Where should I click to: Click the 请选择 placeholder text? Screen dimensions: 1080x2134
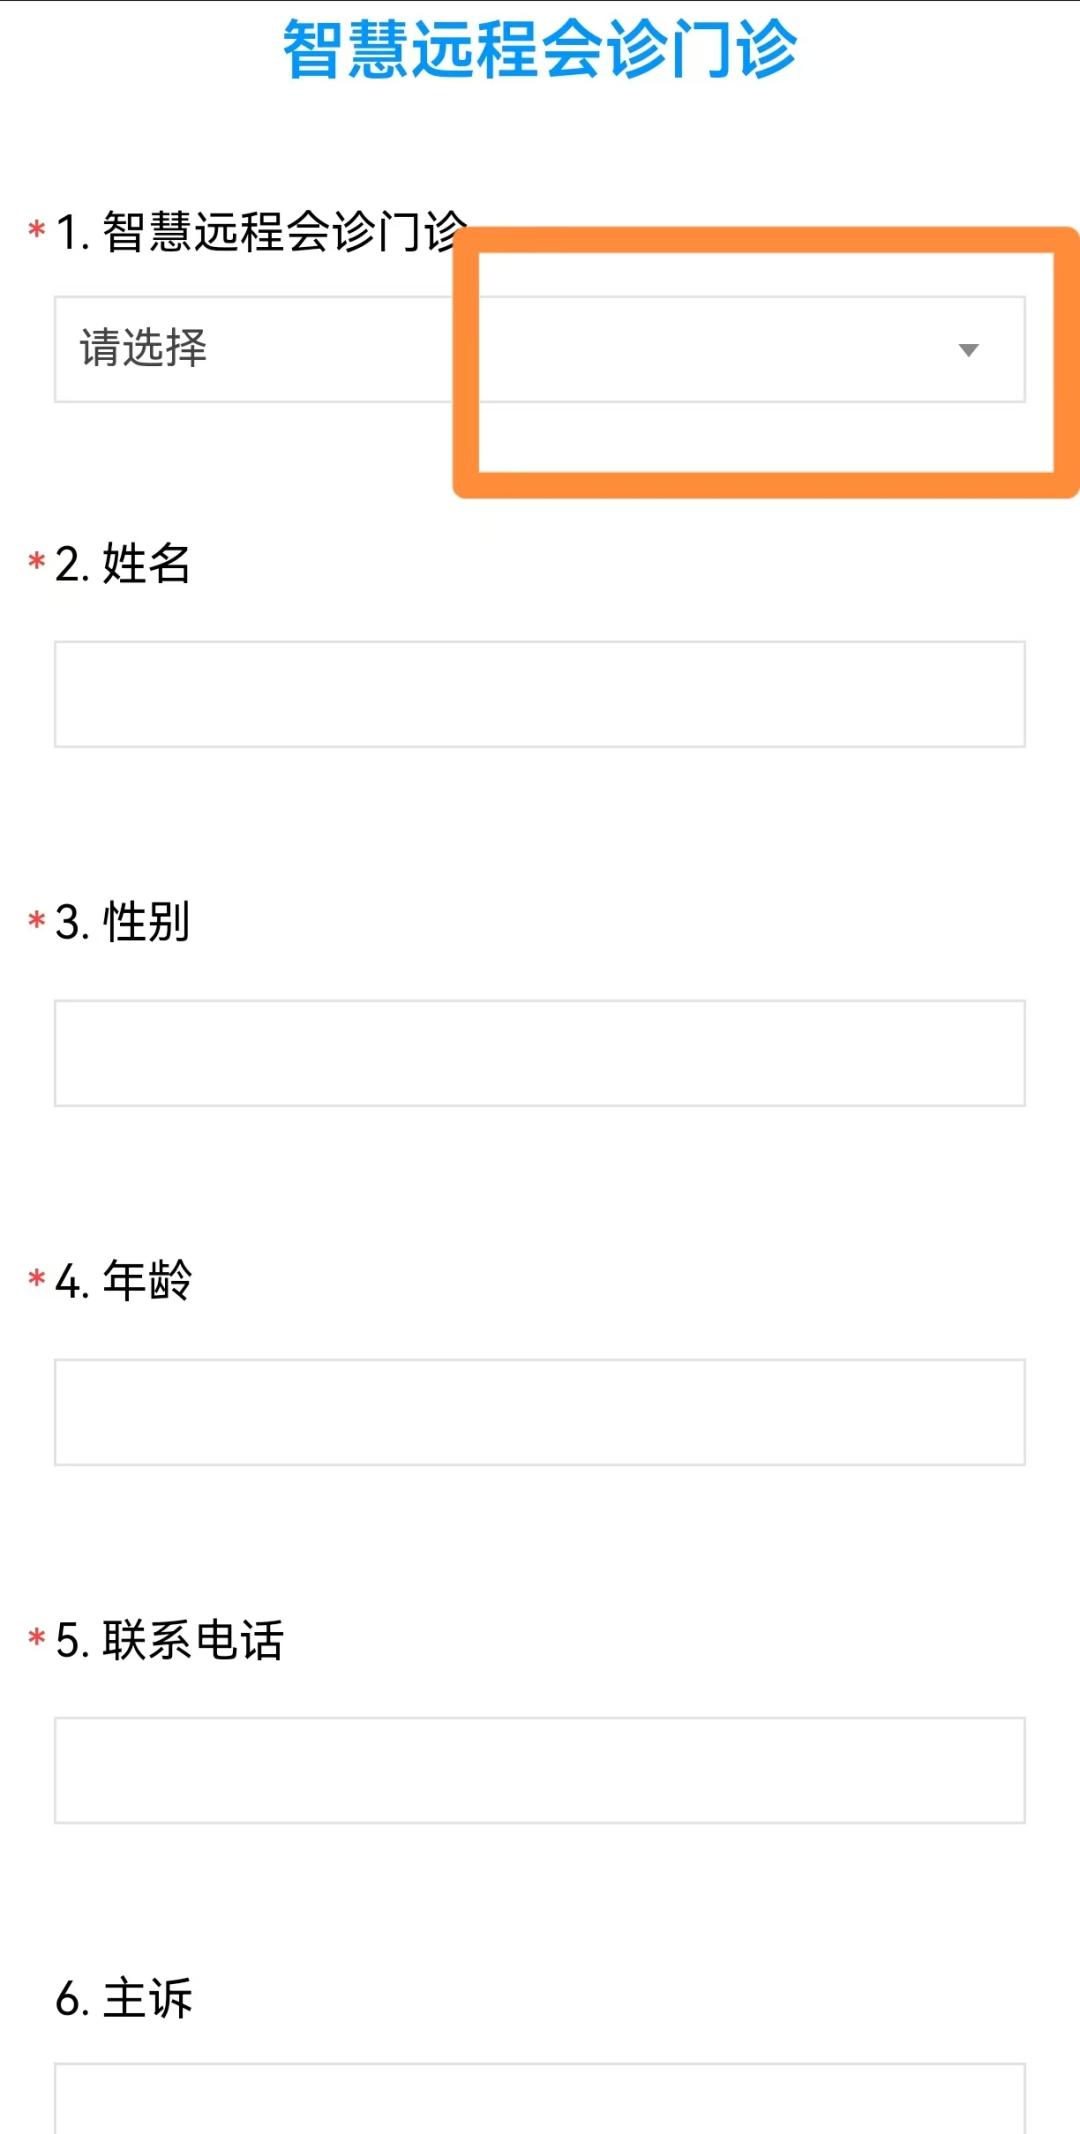click(144, 349)
